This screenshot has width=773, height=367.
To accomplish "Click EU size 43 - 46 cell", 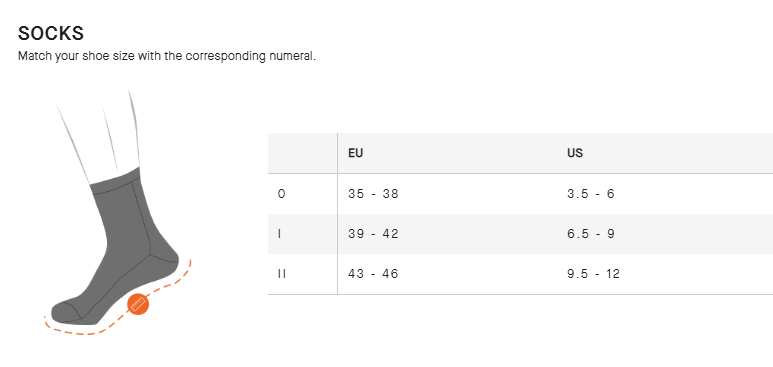I will (x=373, y=274).
